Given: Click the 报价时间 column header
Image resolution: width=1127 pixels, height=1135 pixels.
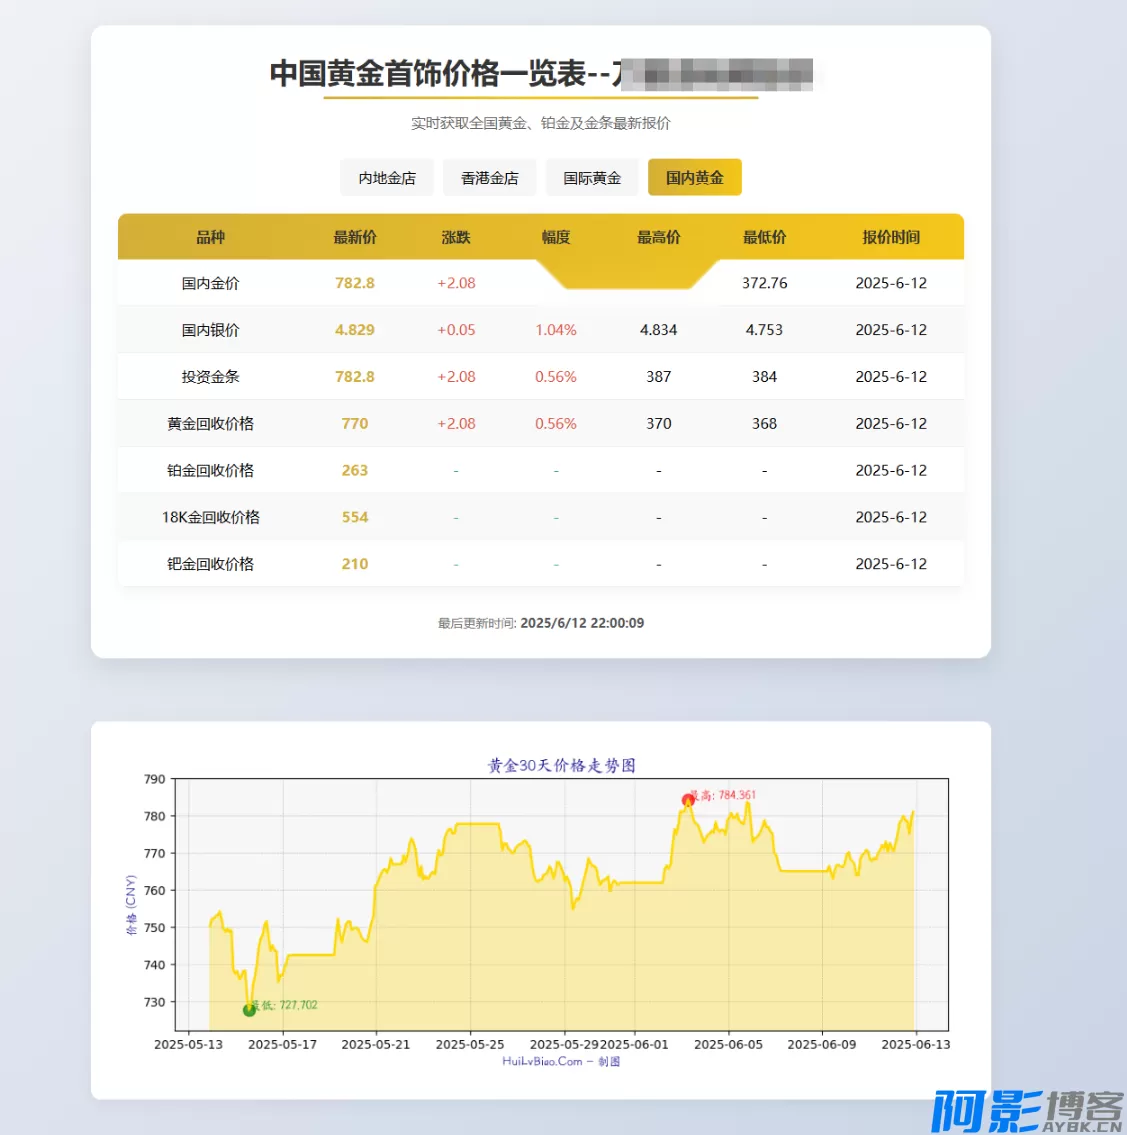Looking at the screenshot, I should click(x=891, y=237).
